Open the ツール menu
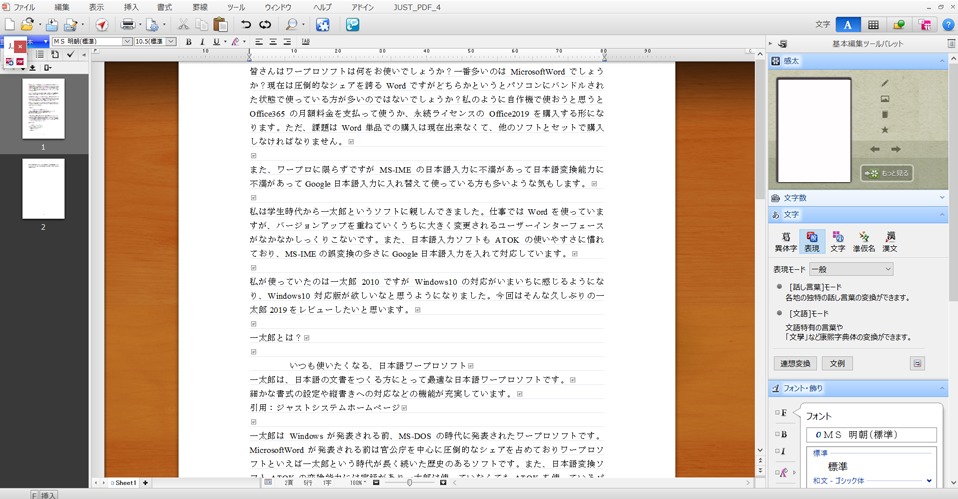The image size is (958, 499). click(236, 7)
